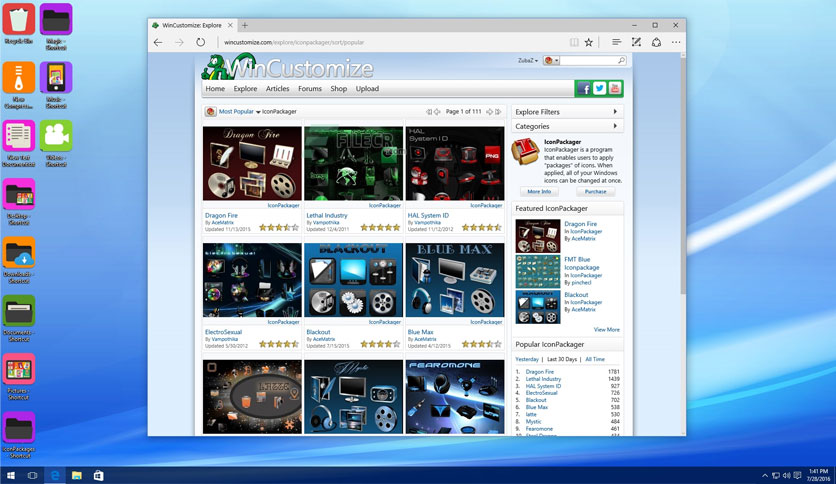Open HAL System ID title link
Image resolution: width=836 pixels, height=484 pixels.
428,215
